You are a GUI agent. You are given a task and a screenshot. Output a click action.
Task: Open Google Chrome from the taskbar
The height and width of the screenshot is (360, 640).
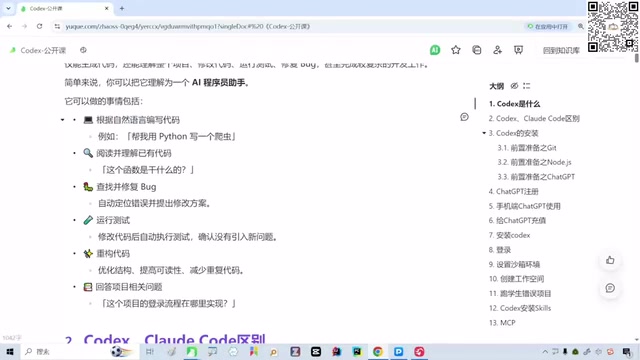[378, 351]
